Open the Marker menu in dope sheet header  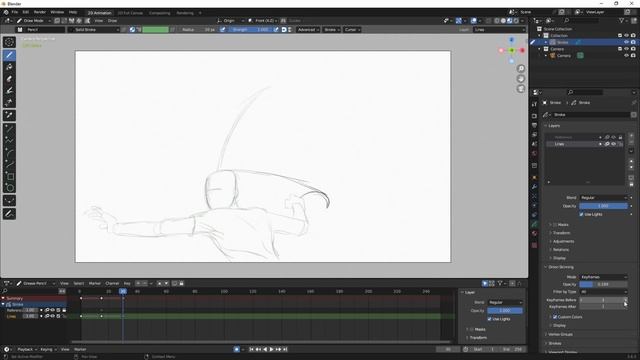tap(95, 283)
